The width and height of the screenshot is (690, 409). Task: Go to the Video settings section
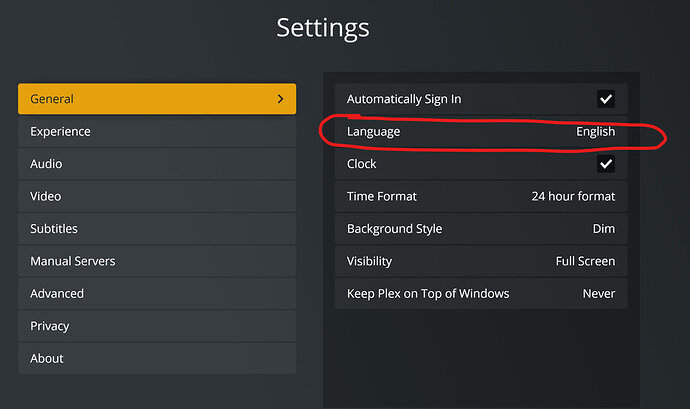[x=156, y=197]
